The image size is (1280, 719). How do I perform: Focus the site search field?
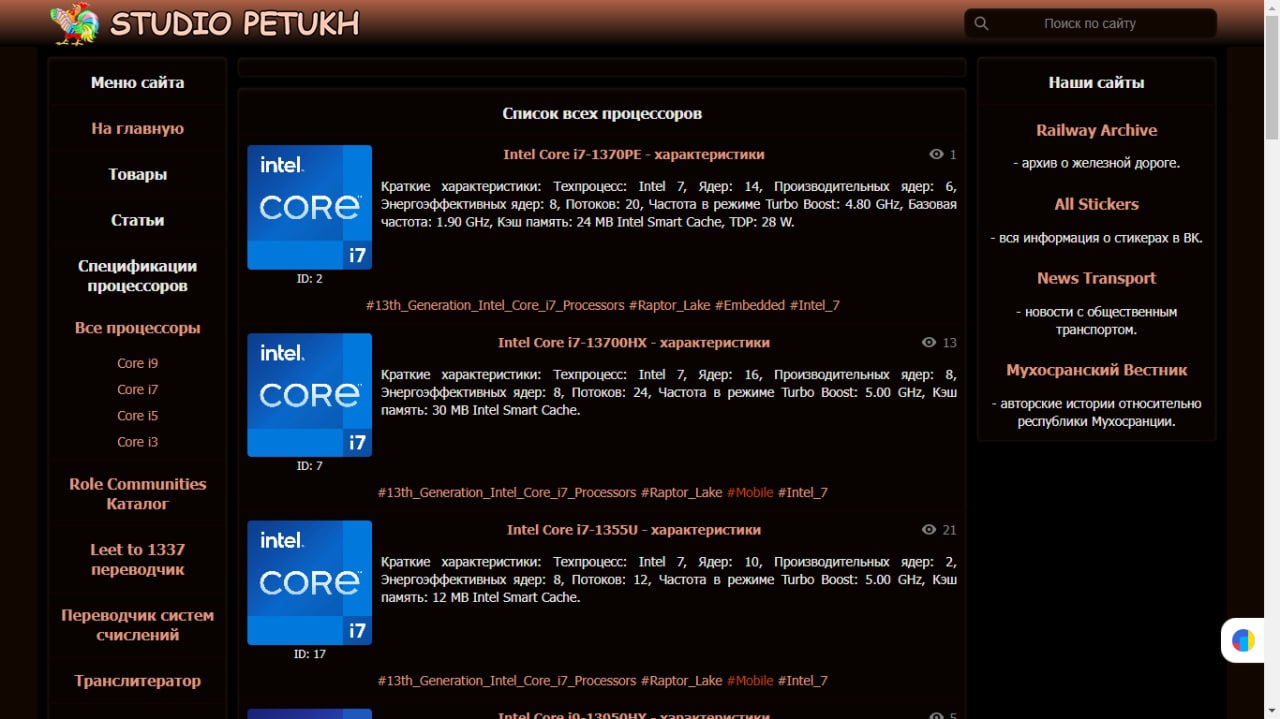click(1090, 23)
